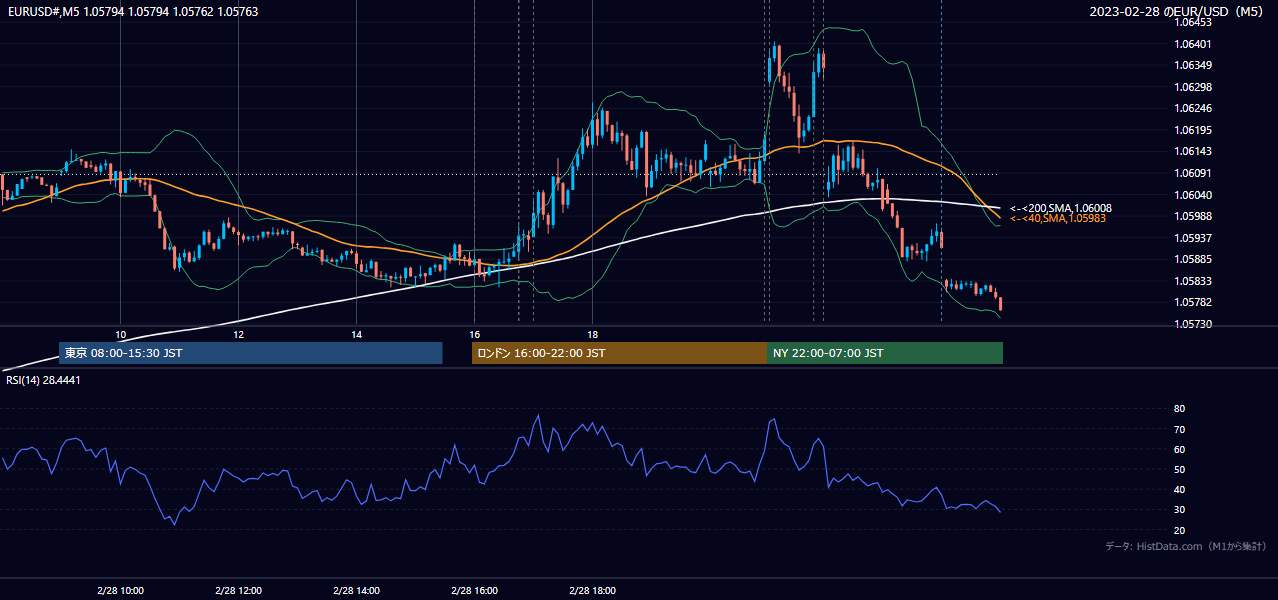Click the 1.06195 price axis label

click(1193, 130)
